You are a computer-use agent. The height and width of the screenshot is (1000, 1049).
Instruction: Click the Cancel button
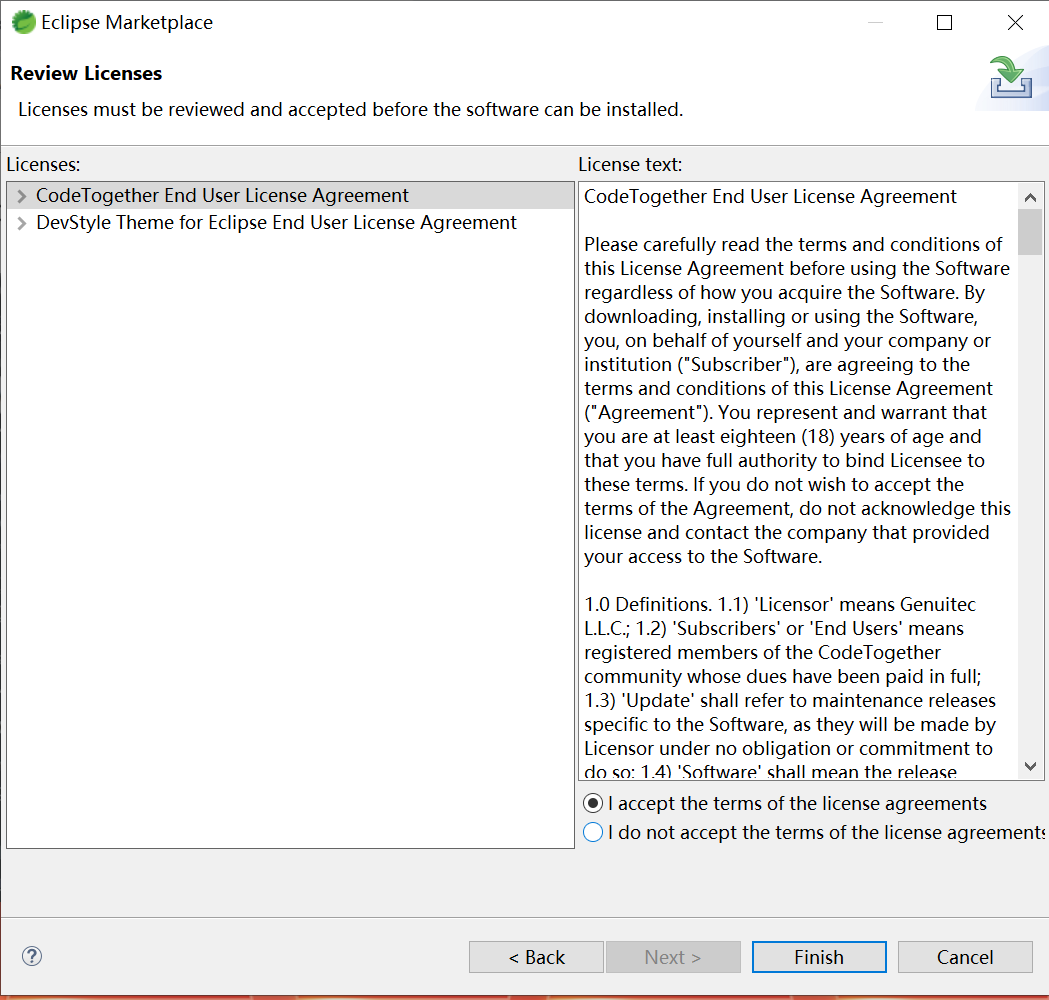964,957
